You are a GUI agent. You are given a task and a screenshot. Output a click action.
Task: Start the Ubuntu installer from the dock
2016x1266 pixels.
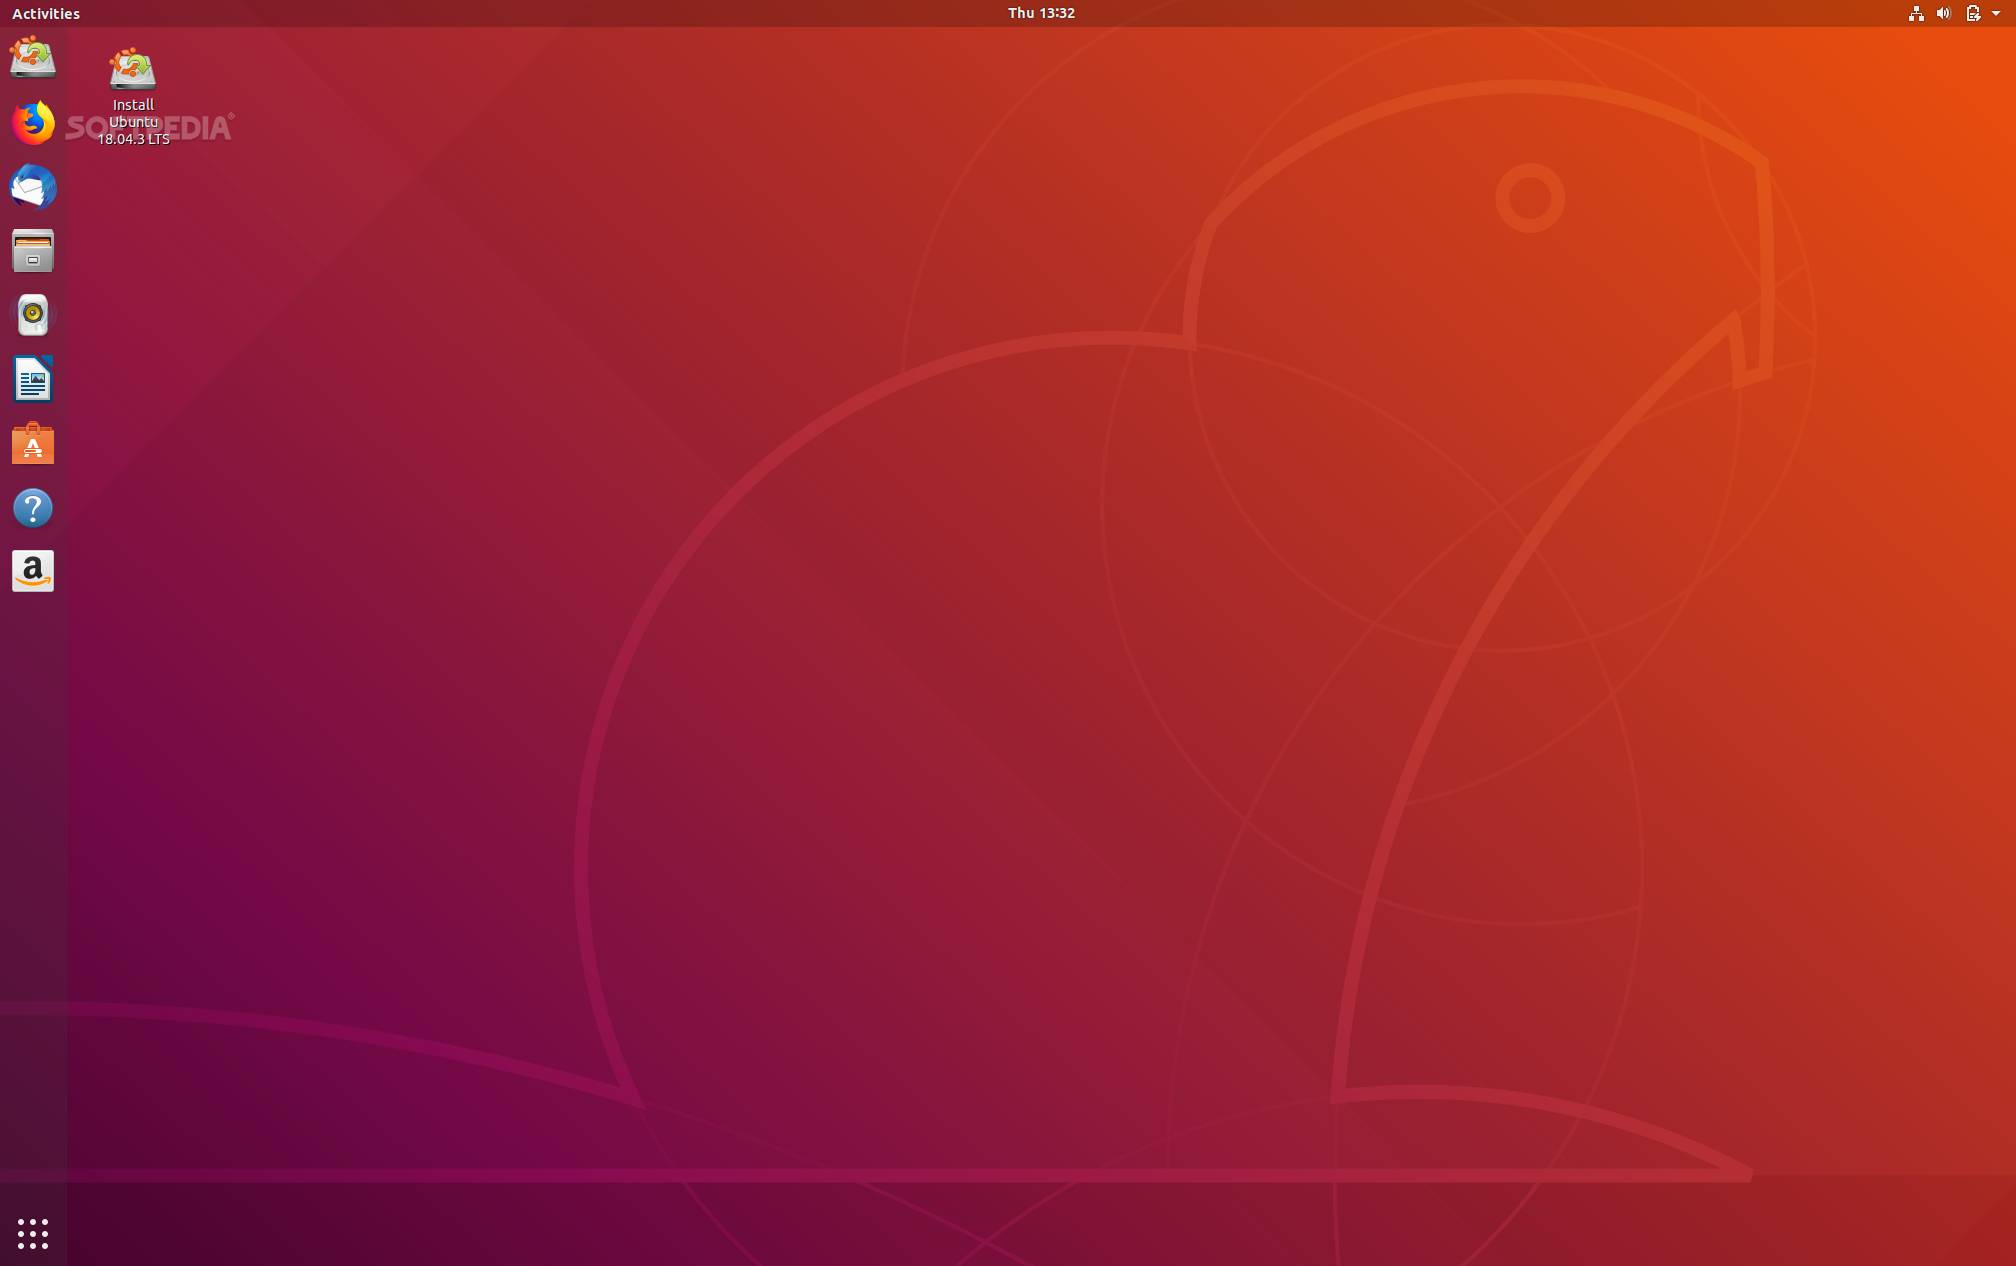point(33,57)
